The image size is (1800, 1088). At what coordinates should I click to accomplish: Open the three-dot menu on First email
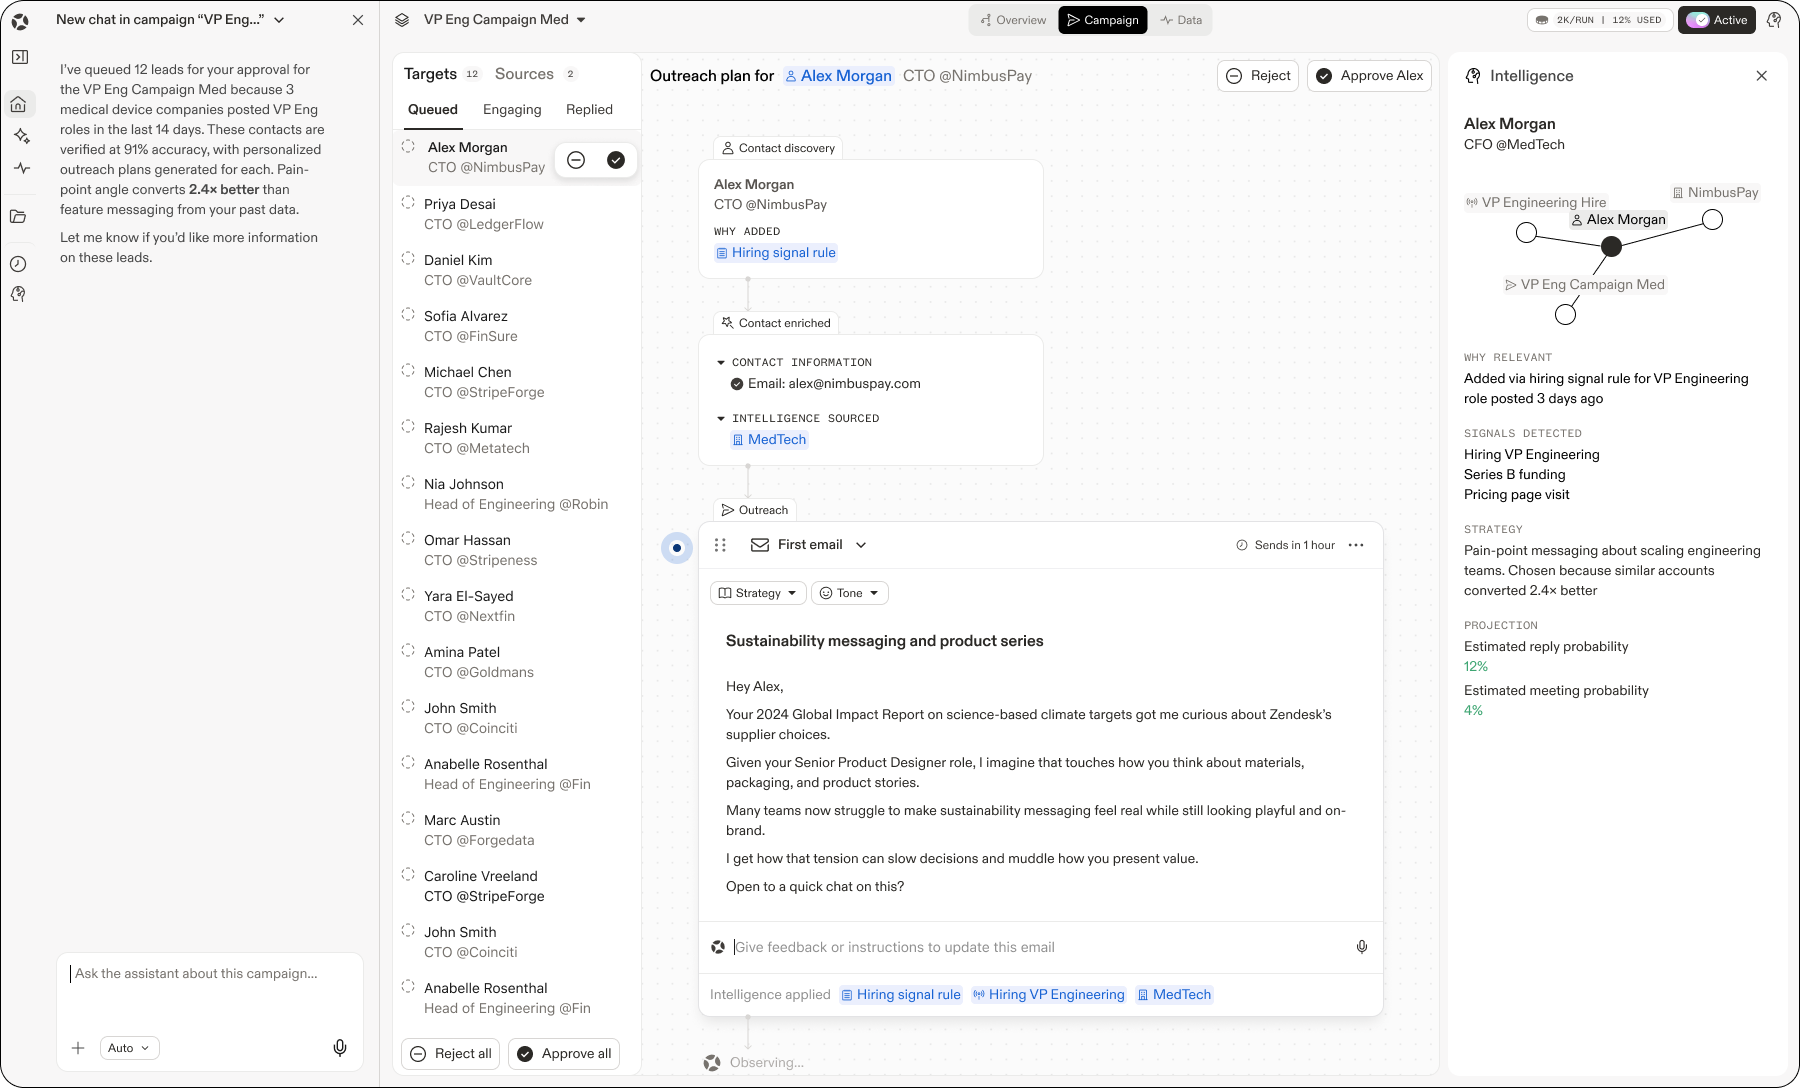(x=1356, y=545)
